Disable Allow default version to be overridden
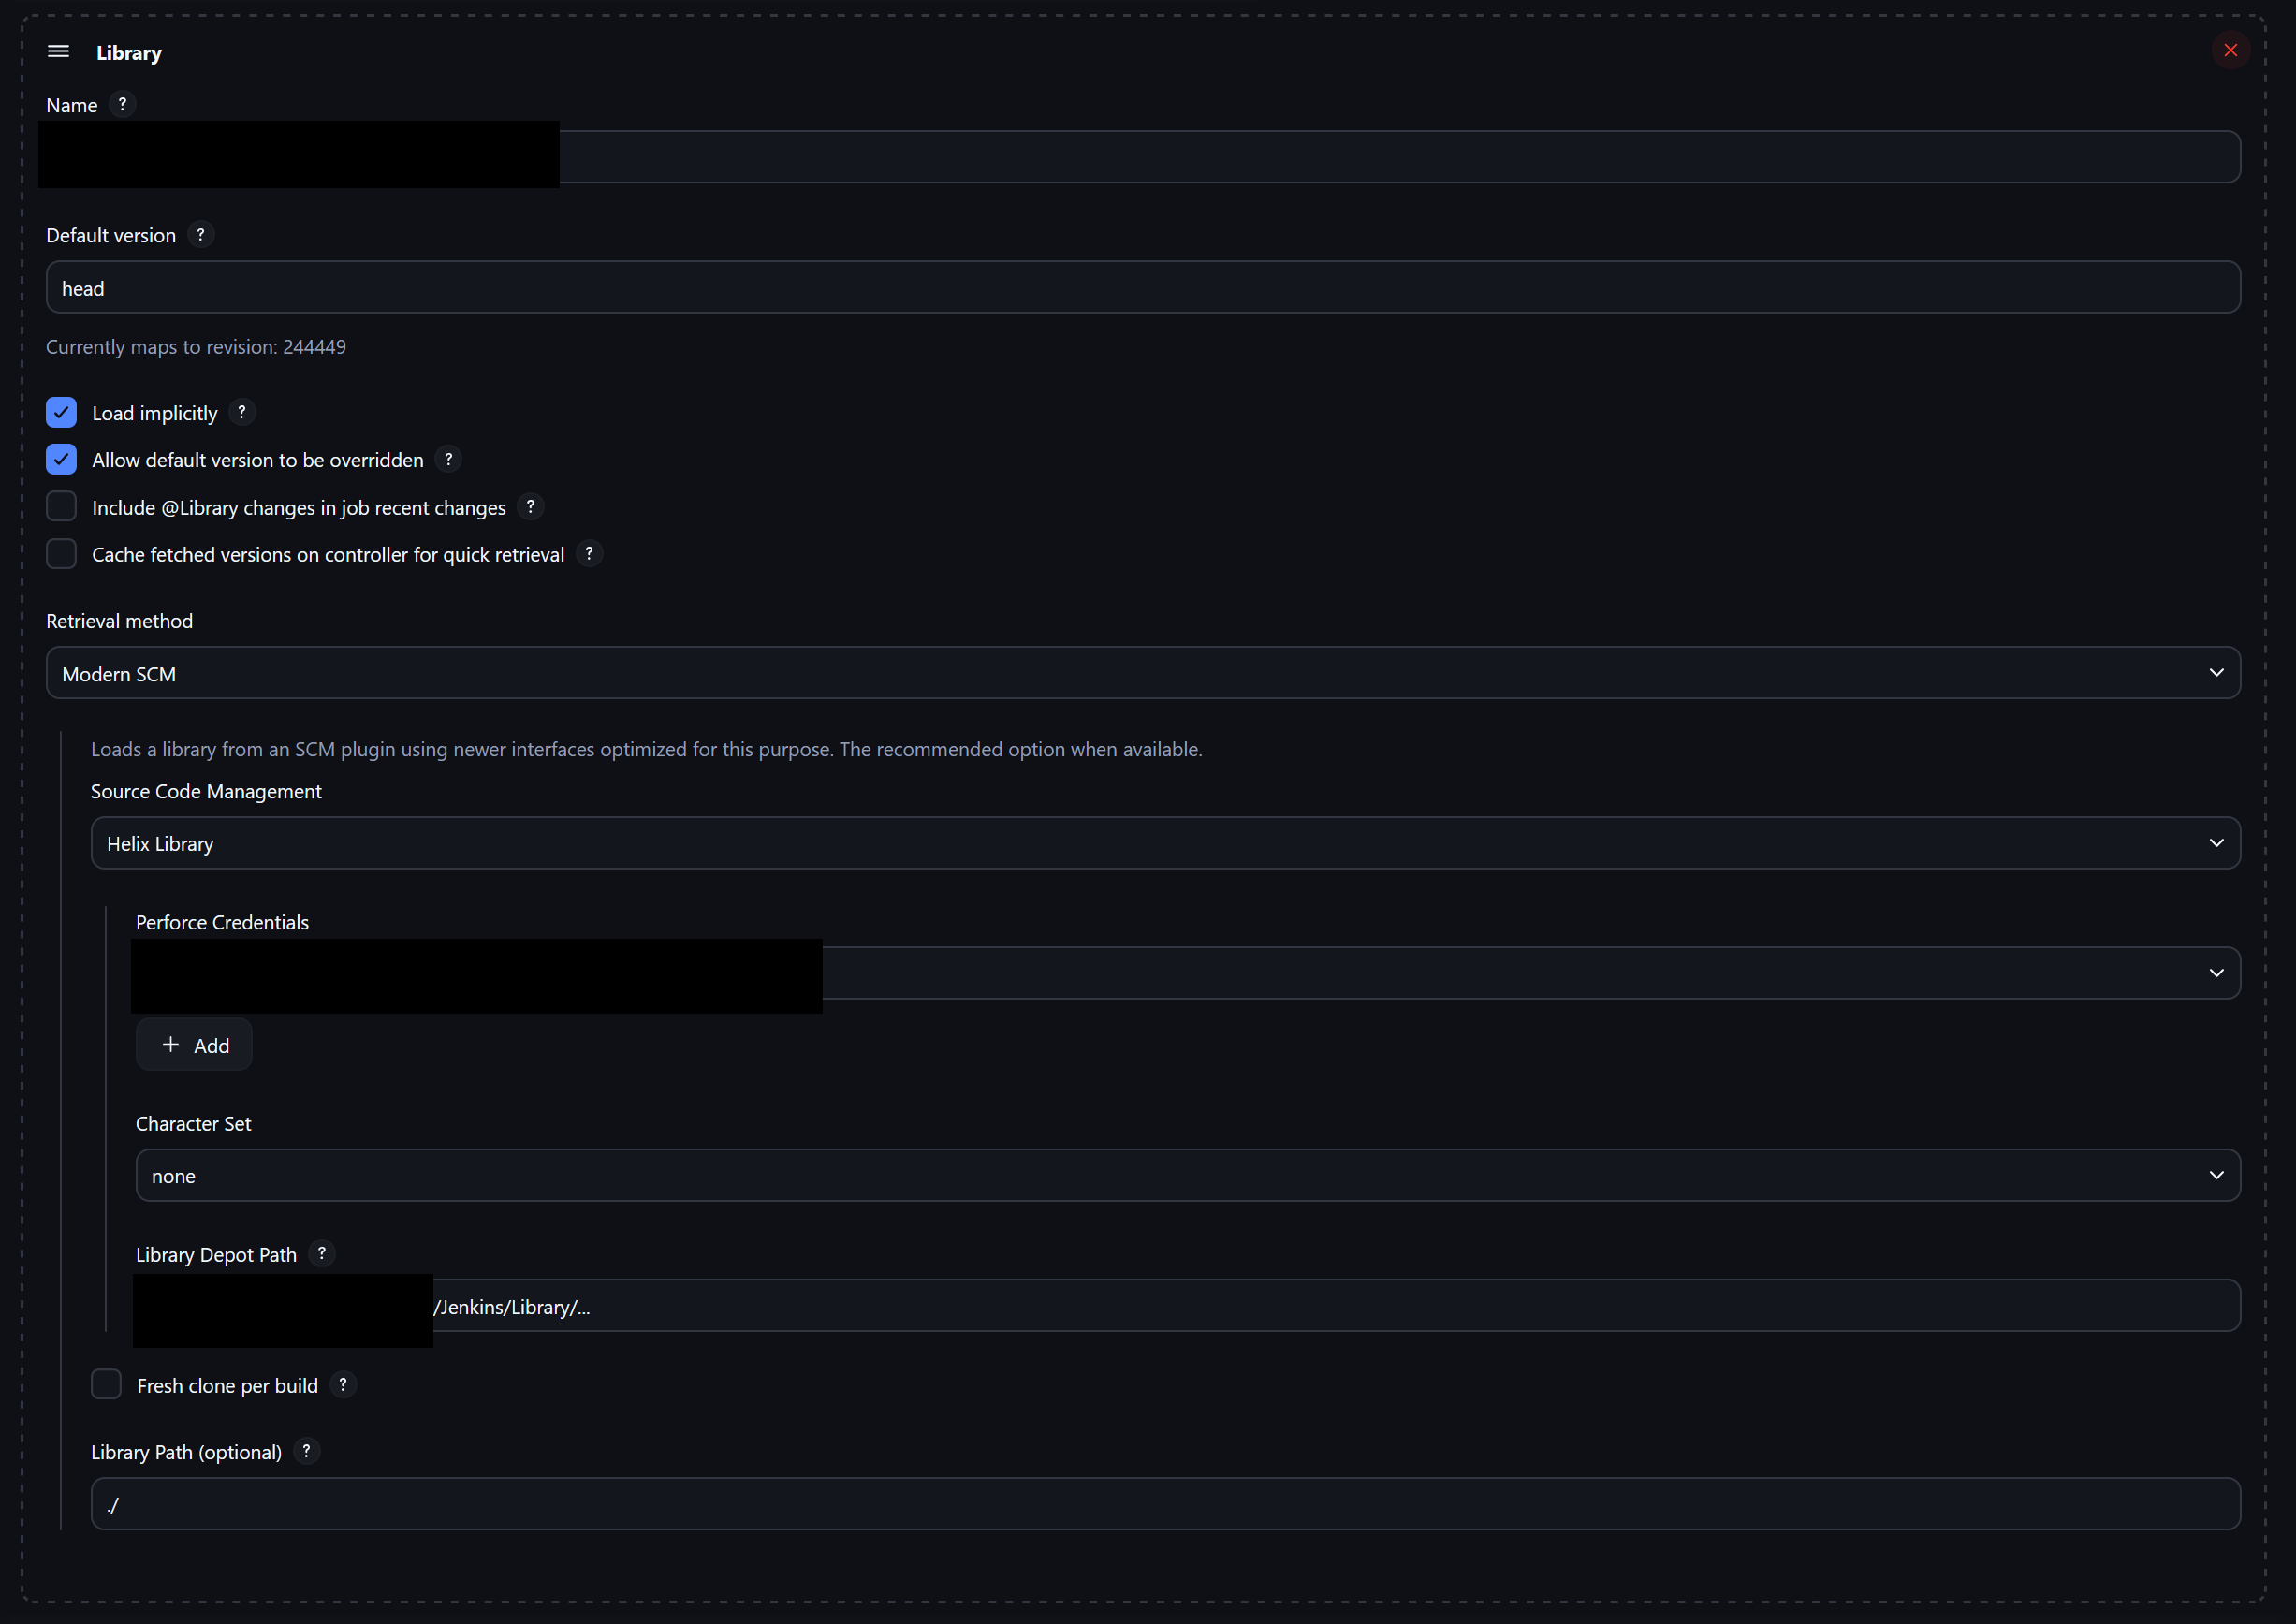2296x1624 pixels. coord(61,459)
